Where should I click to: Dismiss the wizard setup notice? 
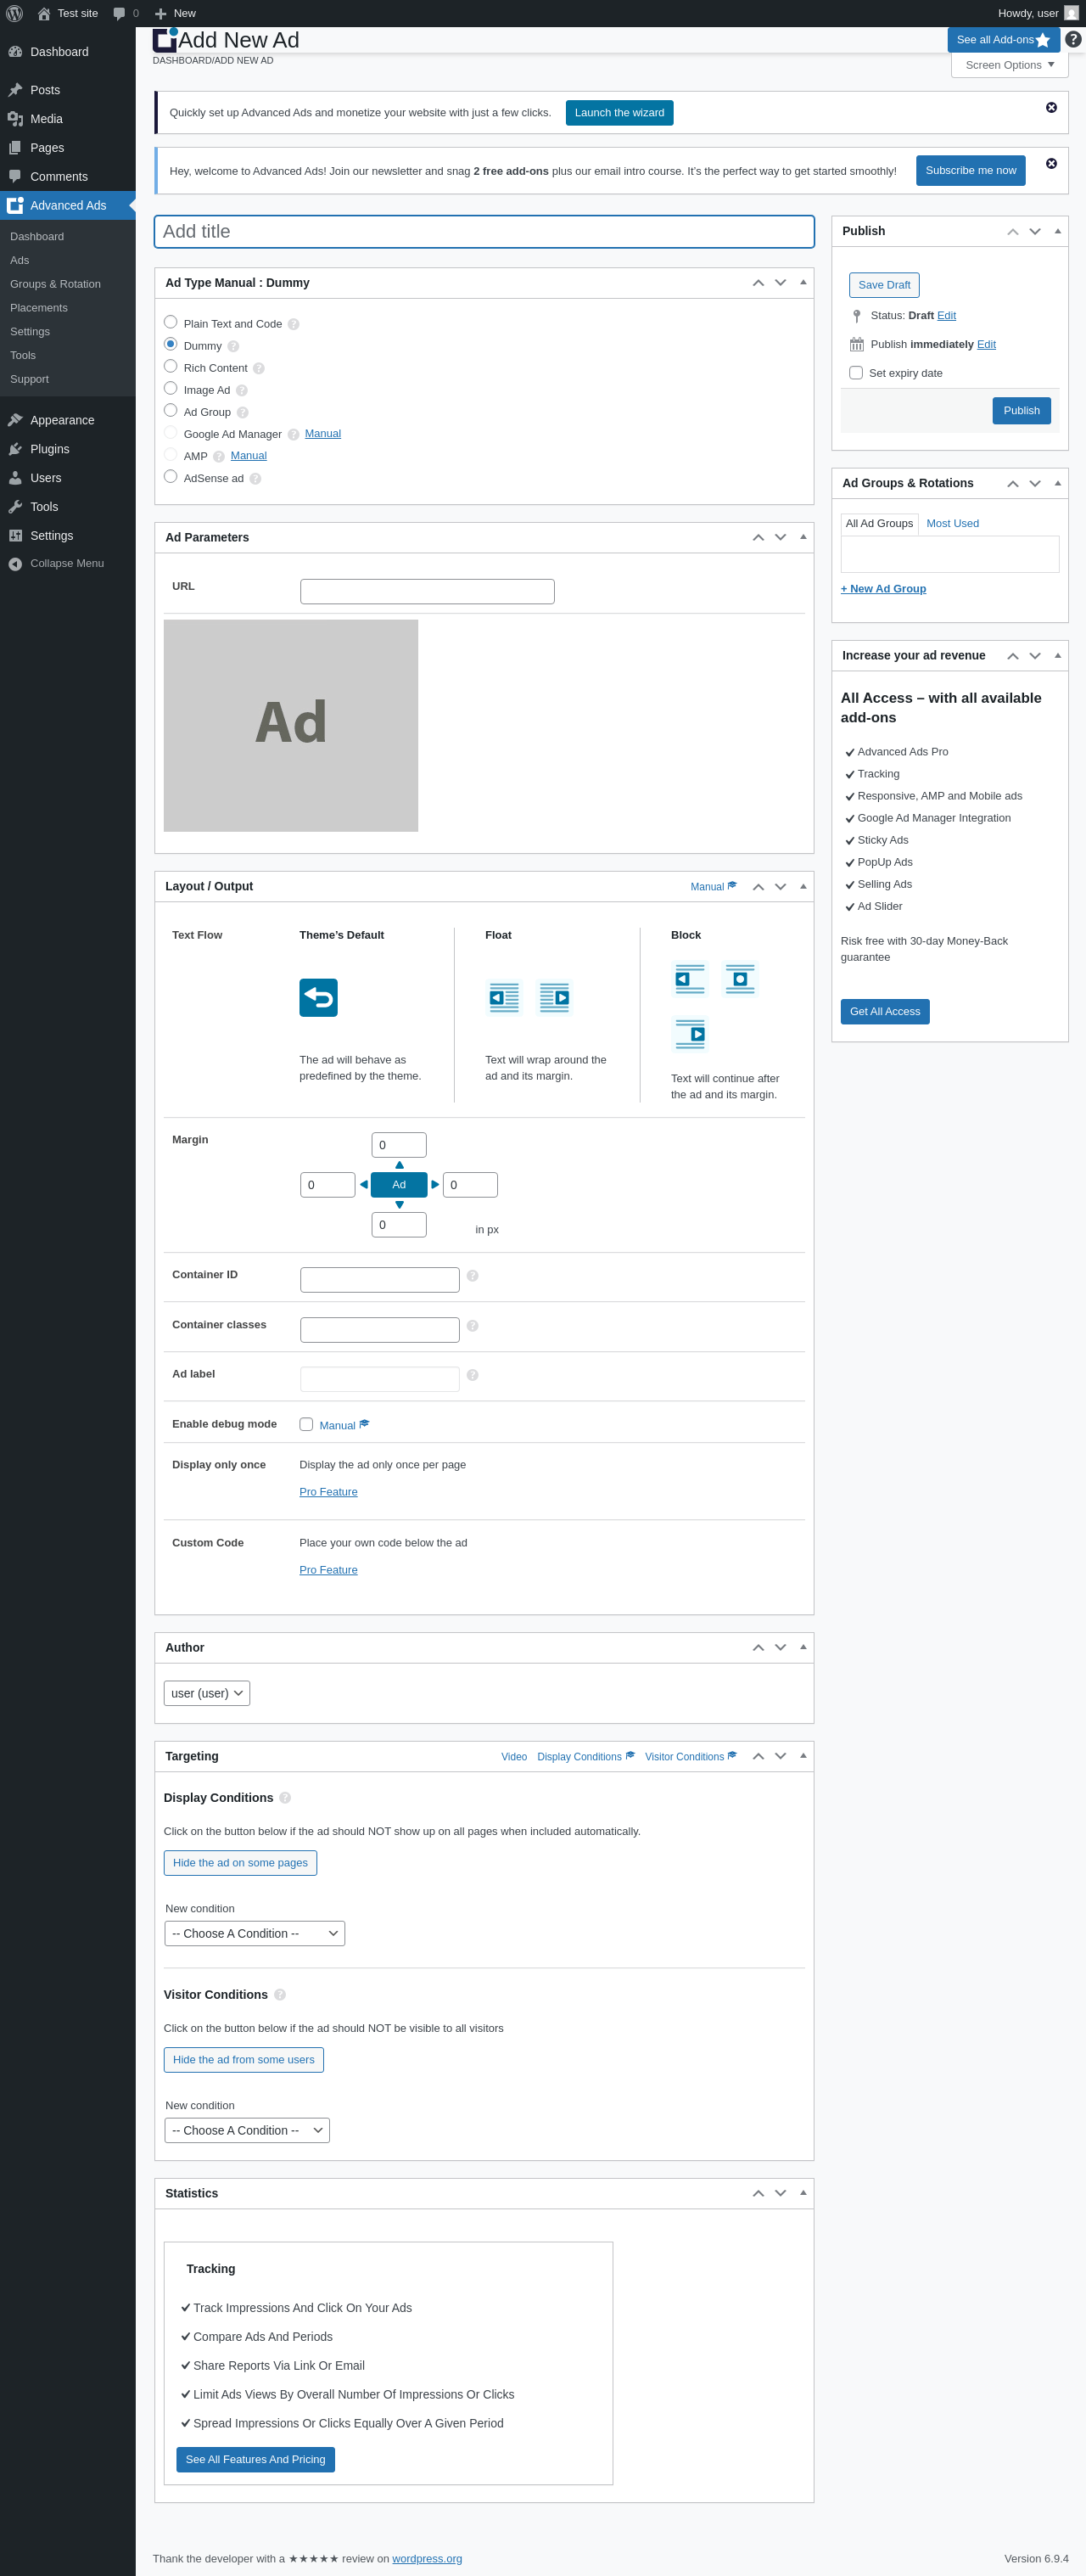pyautogui.click(x=1051, y=107)
